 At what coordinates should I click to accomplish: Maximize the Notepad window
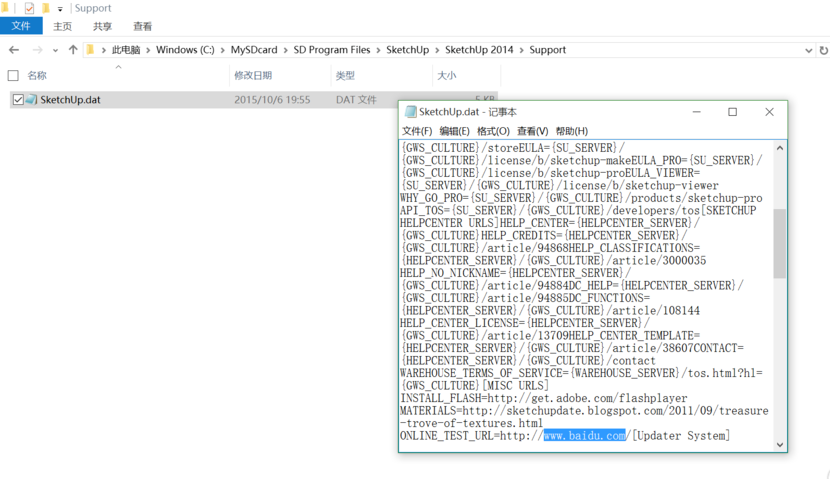[733, 112]
